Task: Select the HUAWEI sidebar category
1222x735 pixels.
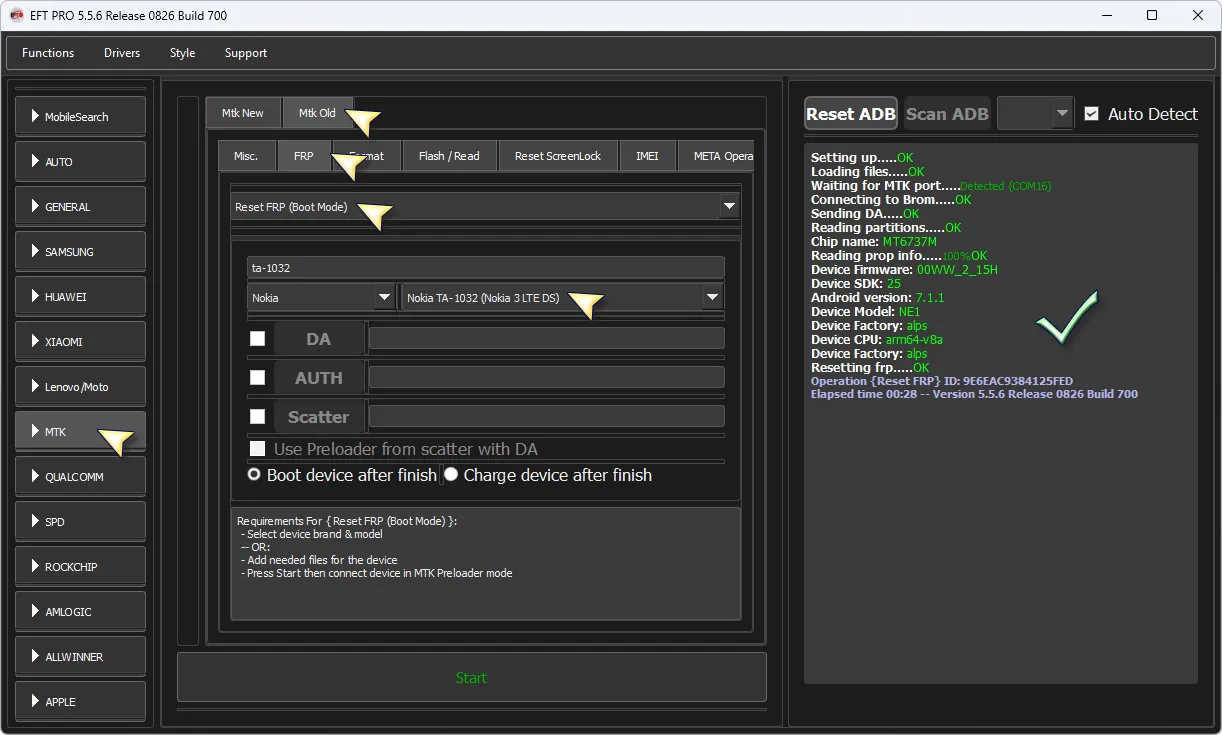Action: click(80, 296)
